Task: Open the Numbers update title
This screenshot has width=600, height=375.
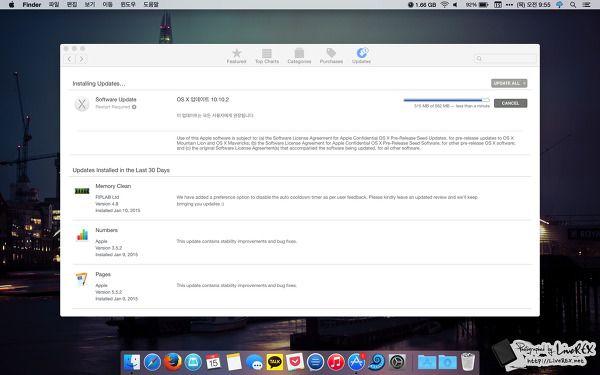Action: point(106,230)
